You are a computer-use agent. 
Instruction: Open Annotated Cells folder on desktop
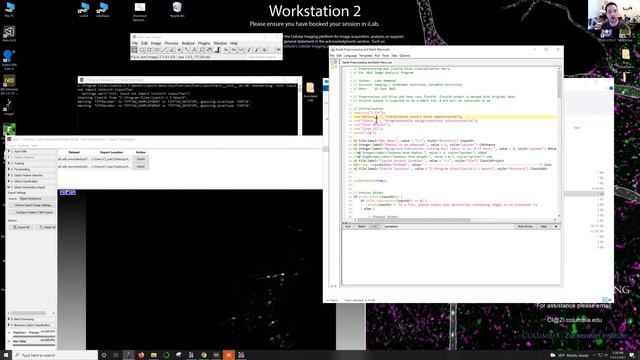(310, 92)
